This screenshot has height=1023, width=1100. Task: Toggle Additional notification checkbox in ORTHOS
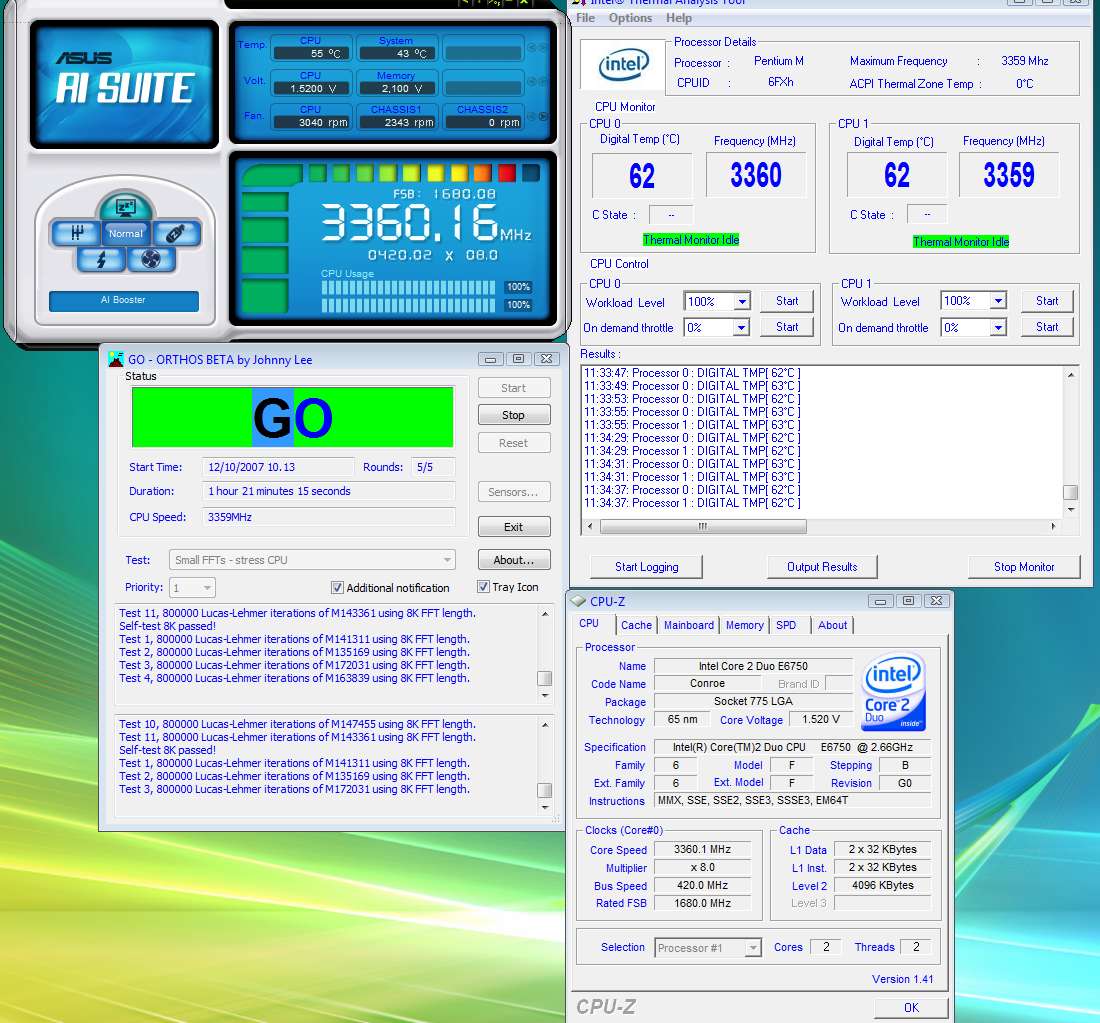point(337,587)
